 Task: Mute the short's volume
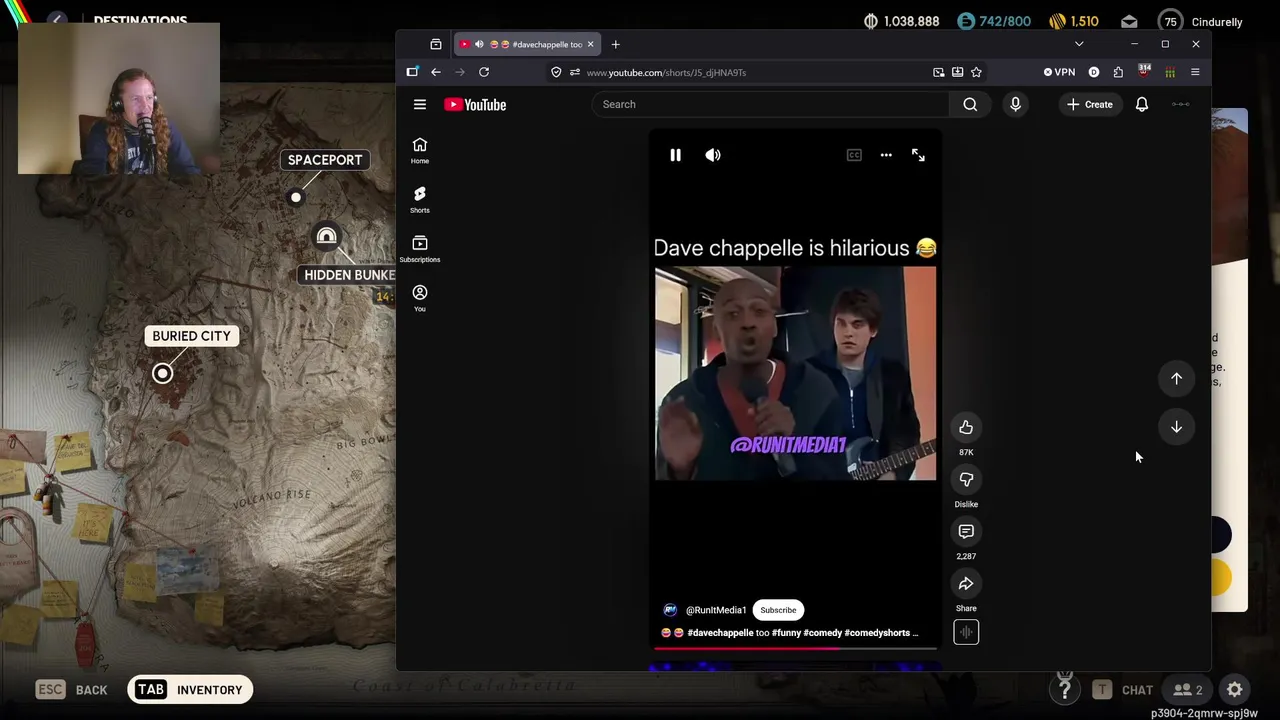pos(713,155)
